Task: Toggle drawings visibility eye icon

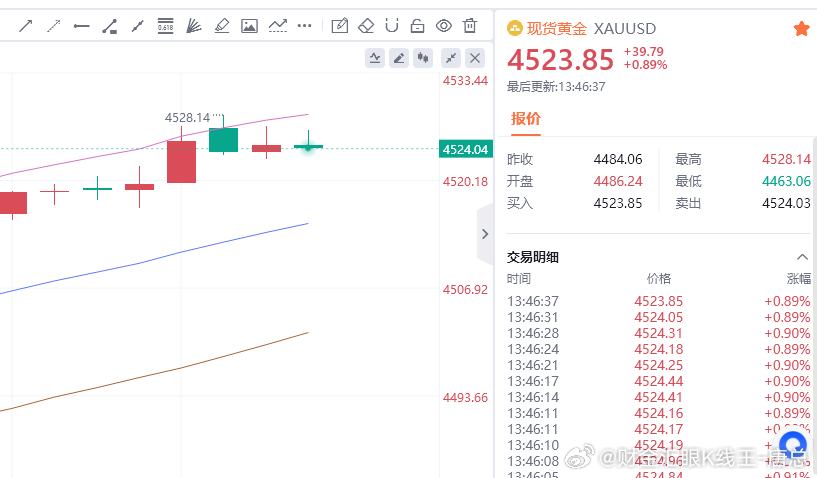Action: click(x=444, y=26)
